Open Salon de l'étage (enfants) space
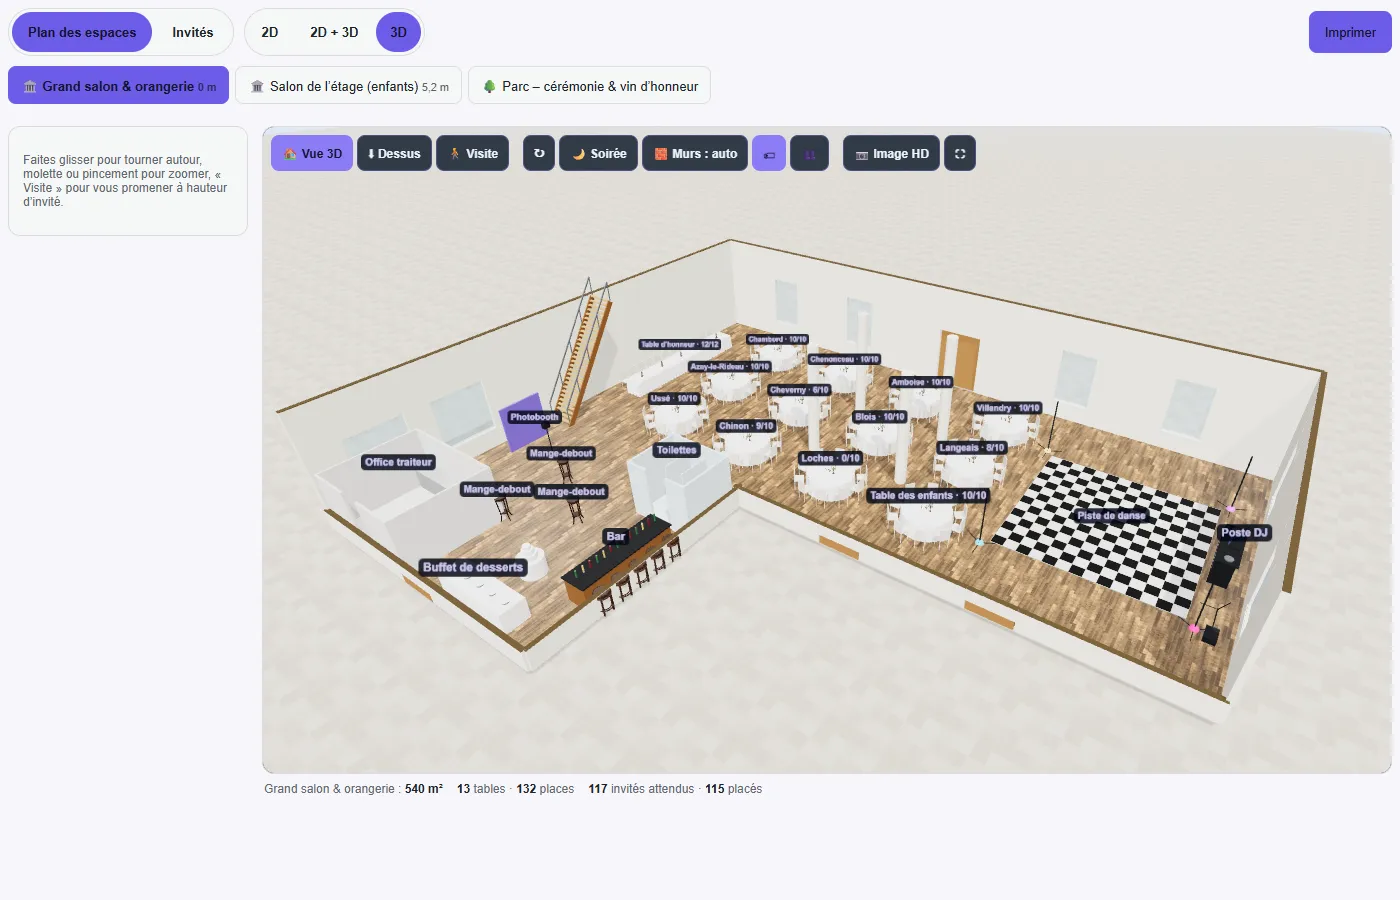The height and width of the screenshot is (900, 1400). [x=348, y=85]
